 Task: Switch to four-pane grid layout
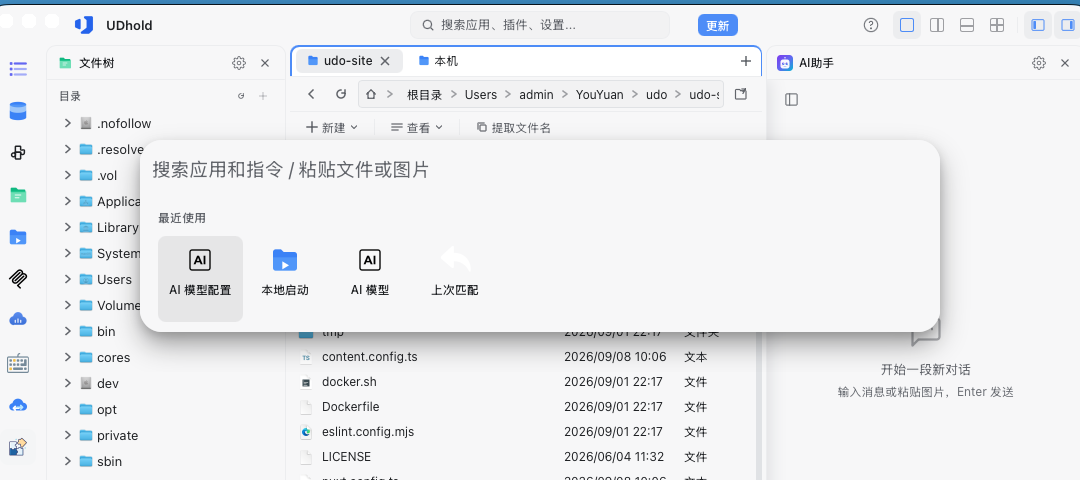tap(997, 25)
